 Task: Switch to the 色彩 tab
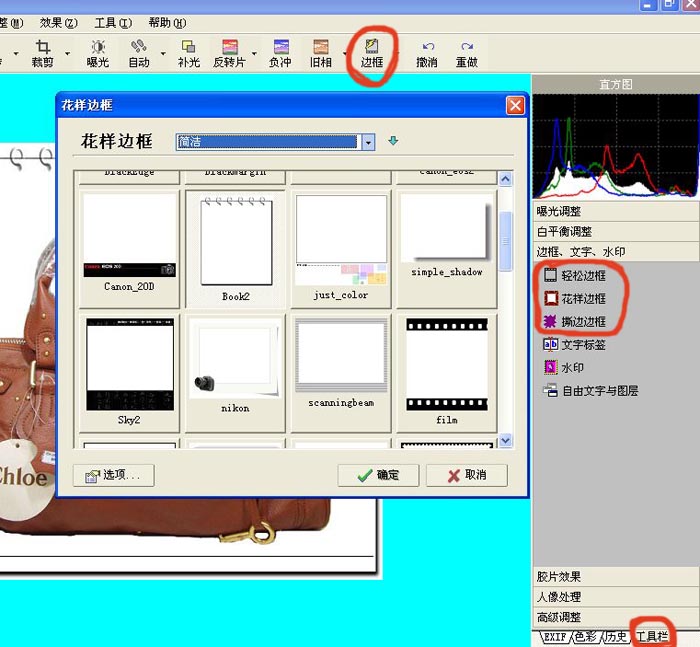pyautogui.click(x=585, y=637)
